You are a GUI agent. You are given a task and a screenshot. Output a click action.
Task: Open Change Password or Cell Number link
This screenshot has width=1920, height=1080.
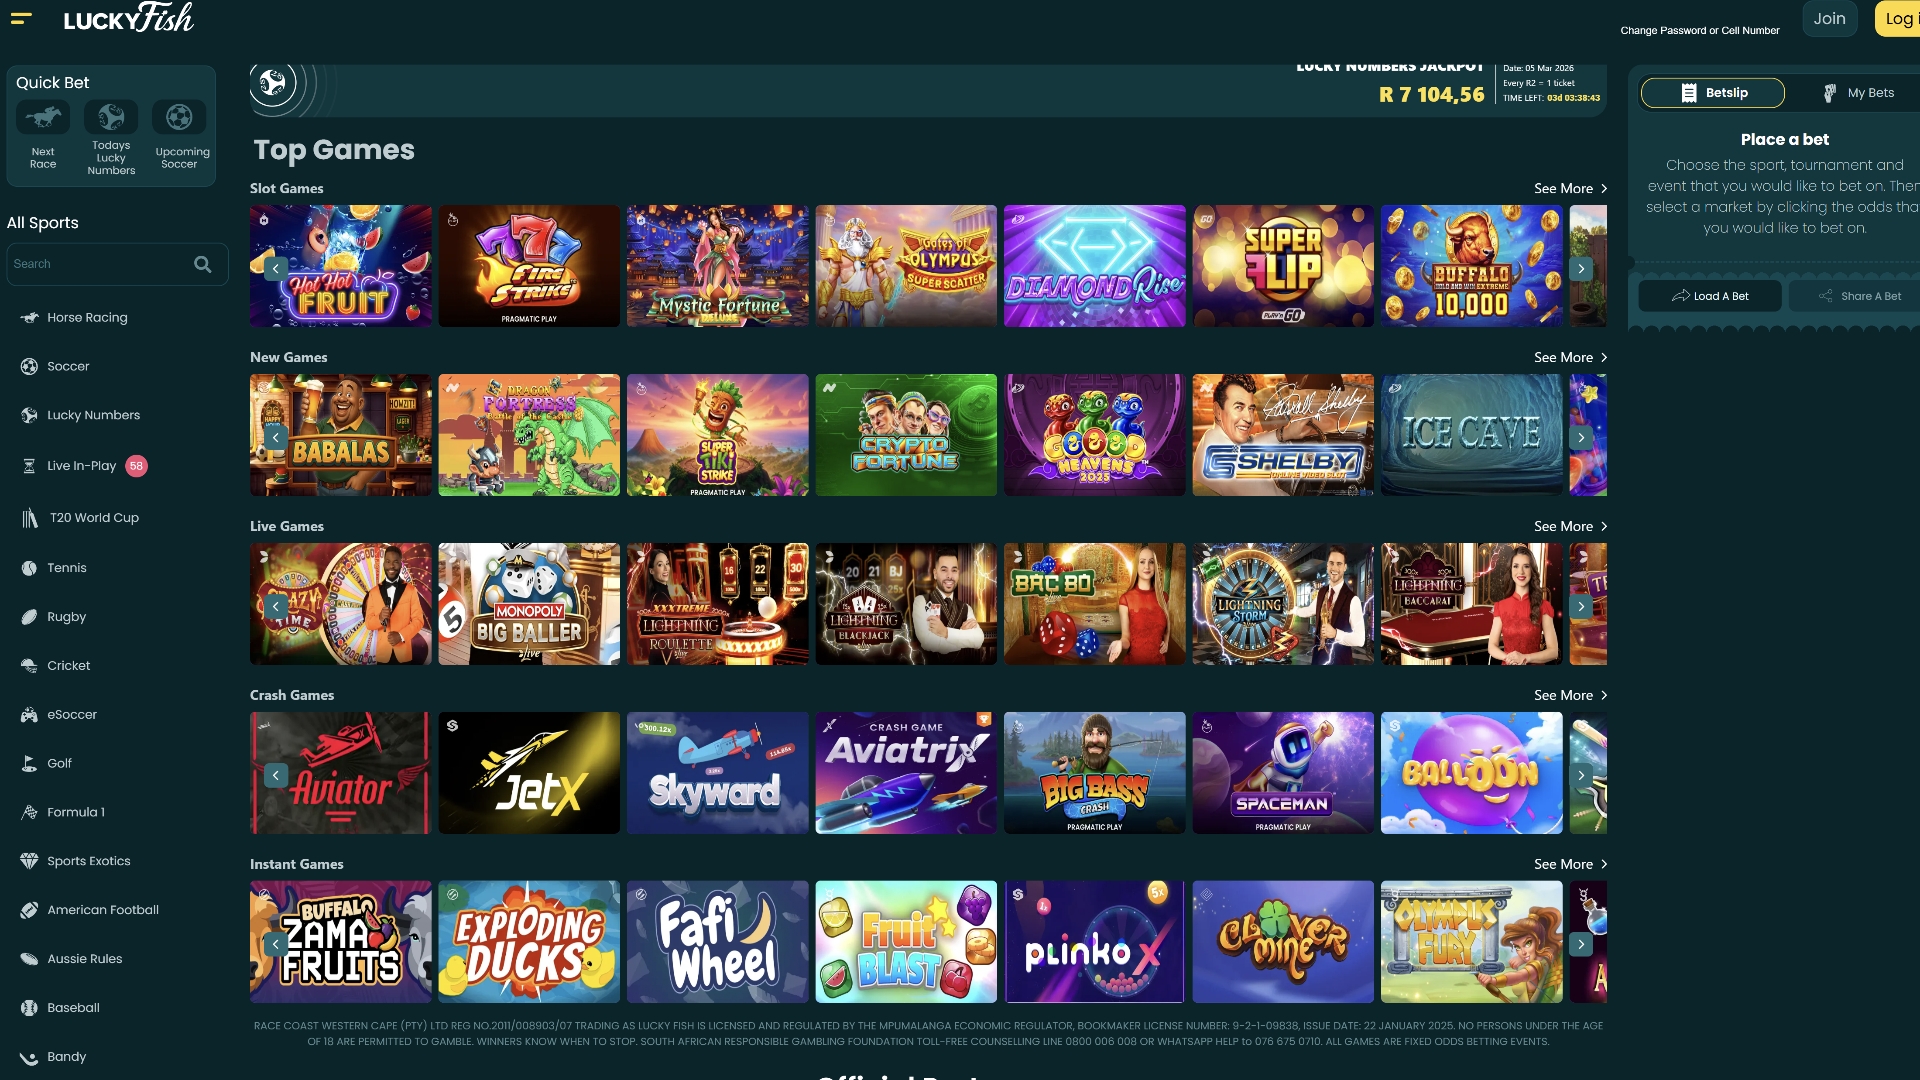[x=1700, y=31]
